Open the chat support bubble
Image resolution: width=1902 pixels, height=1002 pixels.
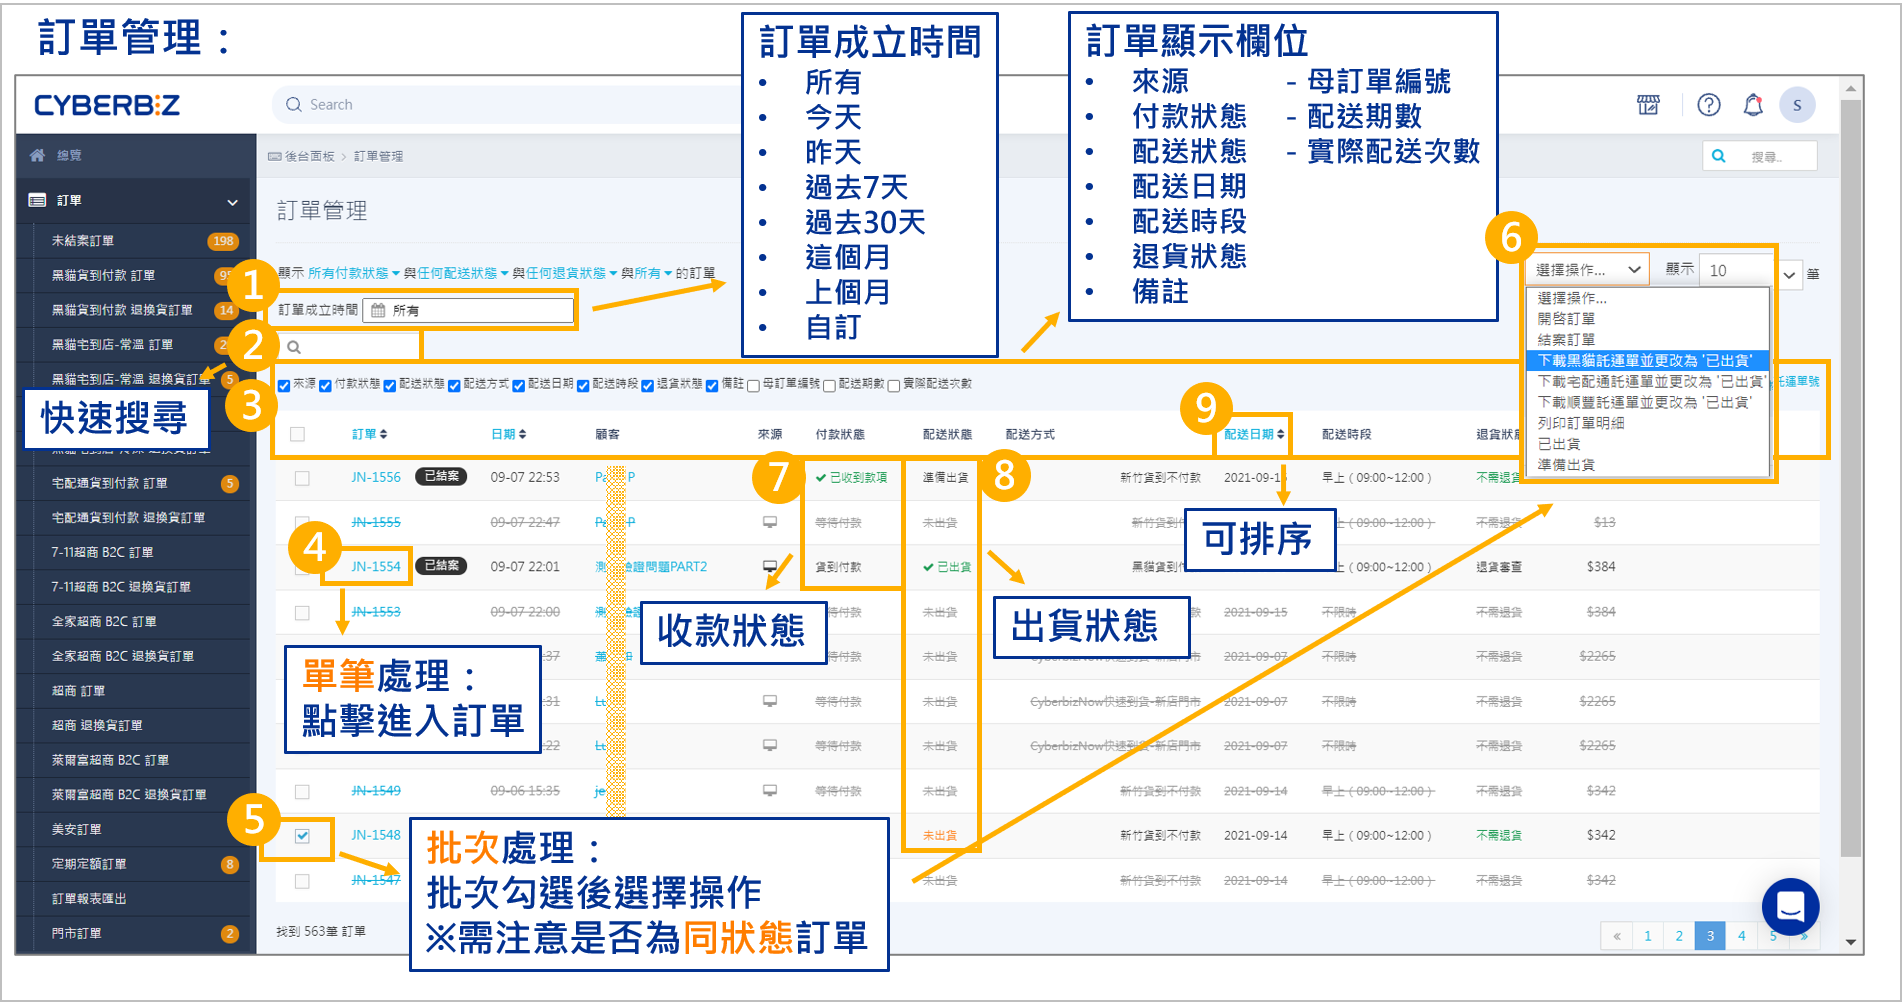pos(1790,906)
